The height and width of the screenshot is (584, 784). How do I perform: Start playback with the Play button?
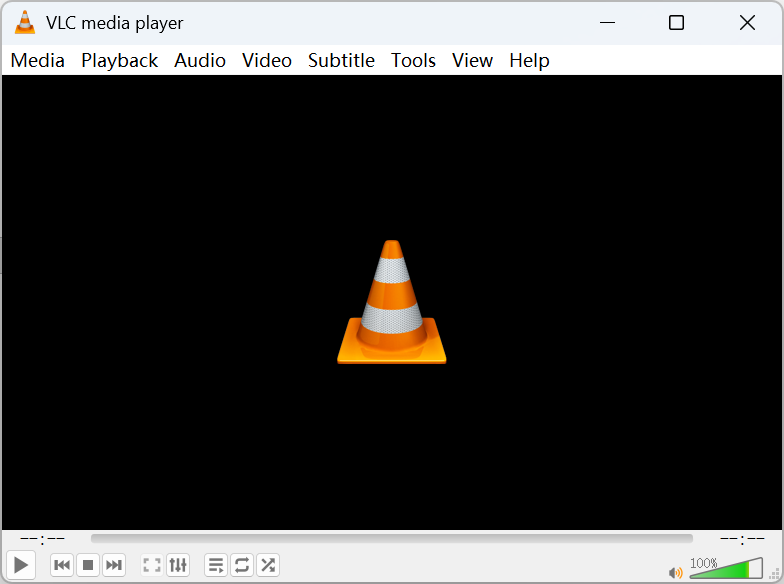[x=20, y=566]
